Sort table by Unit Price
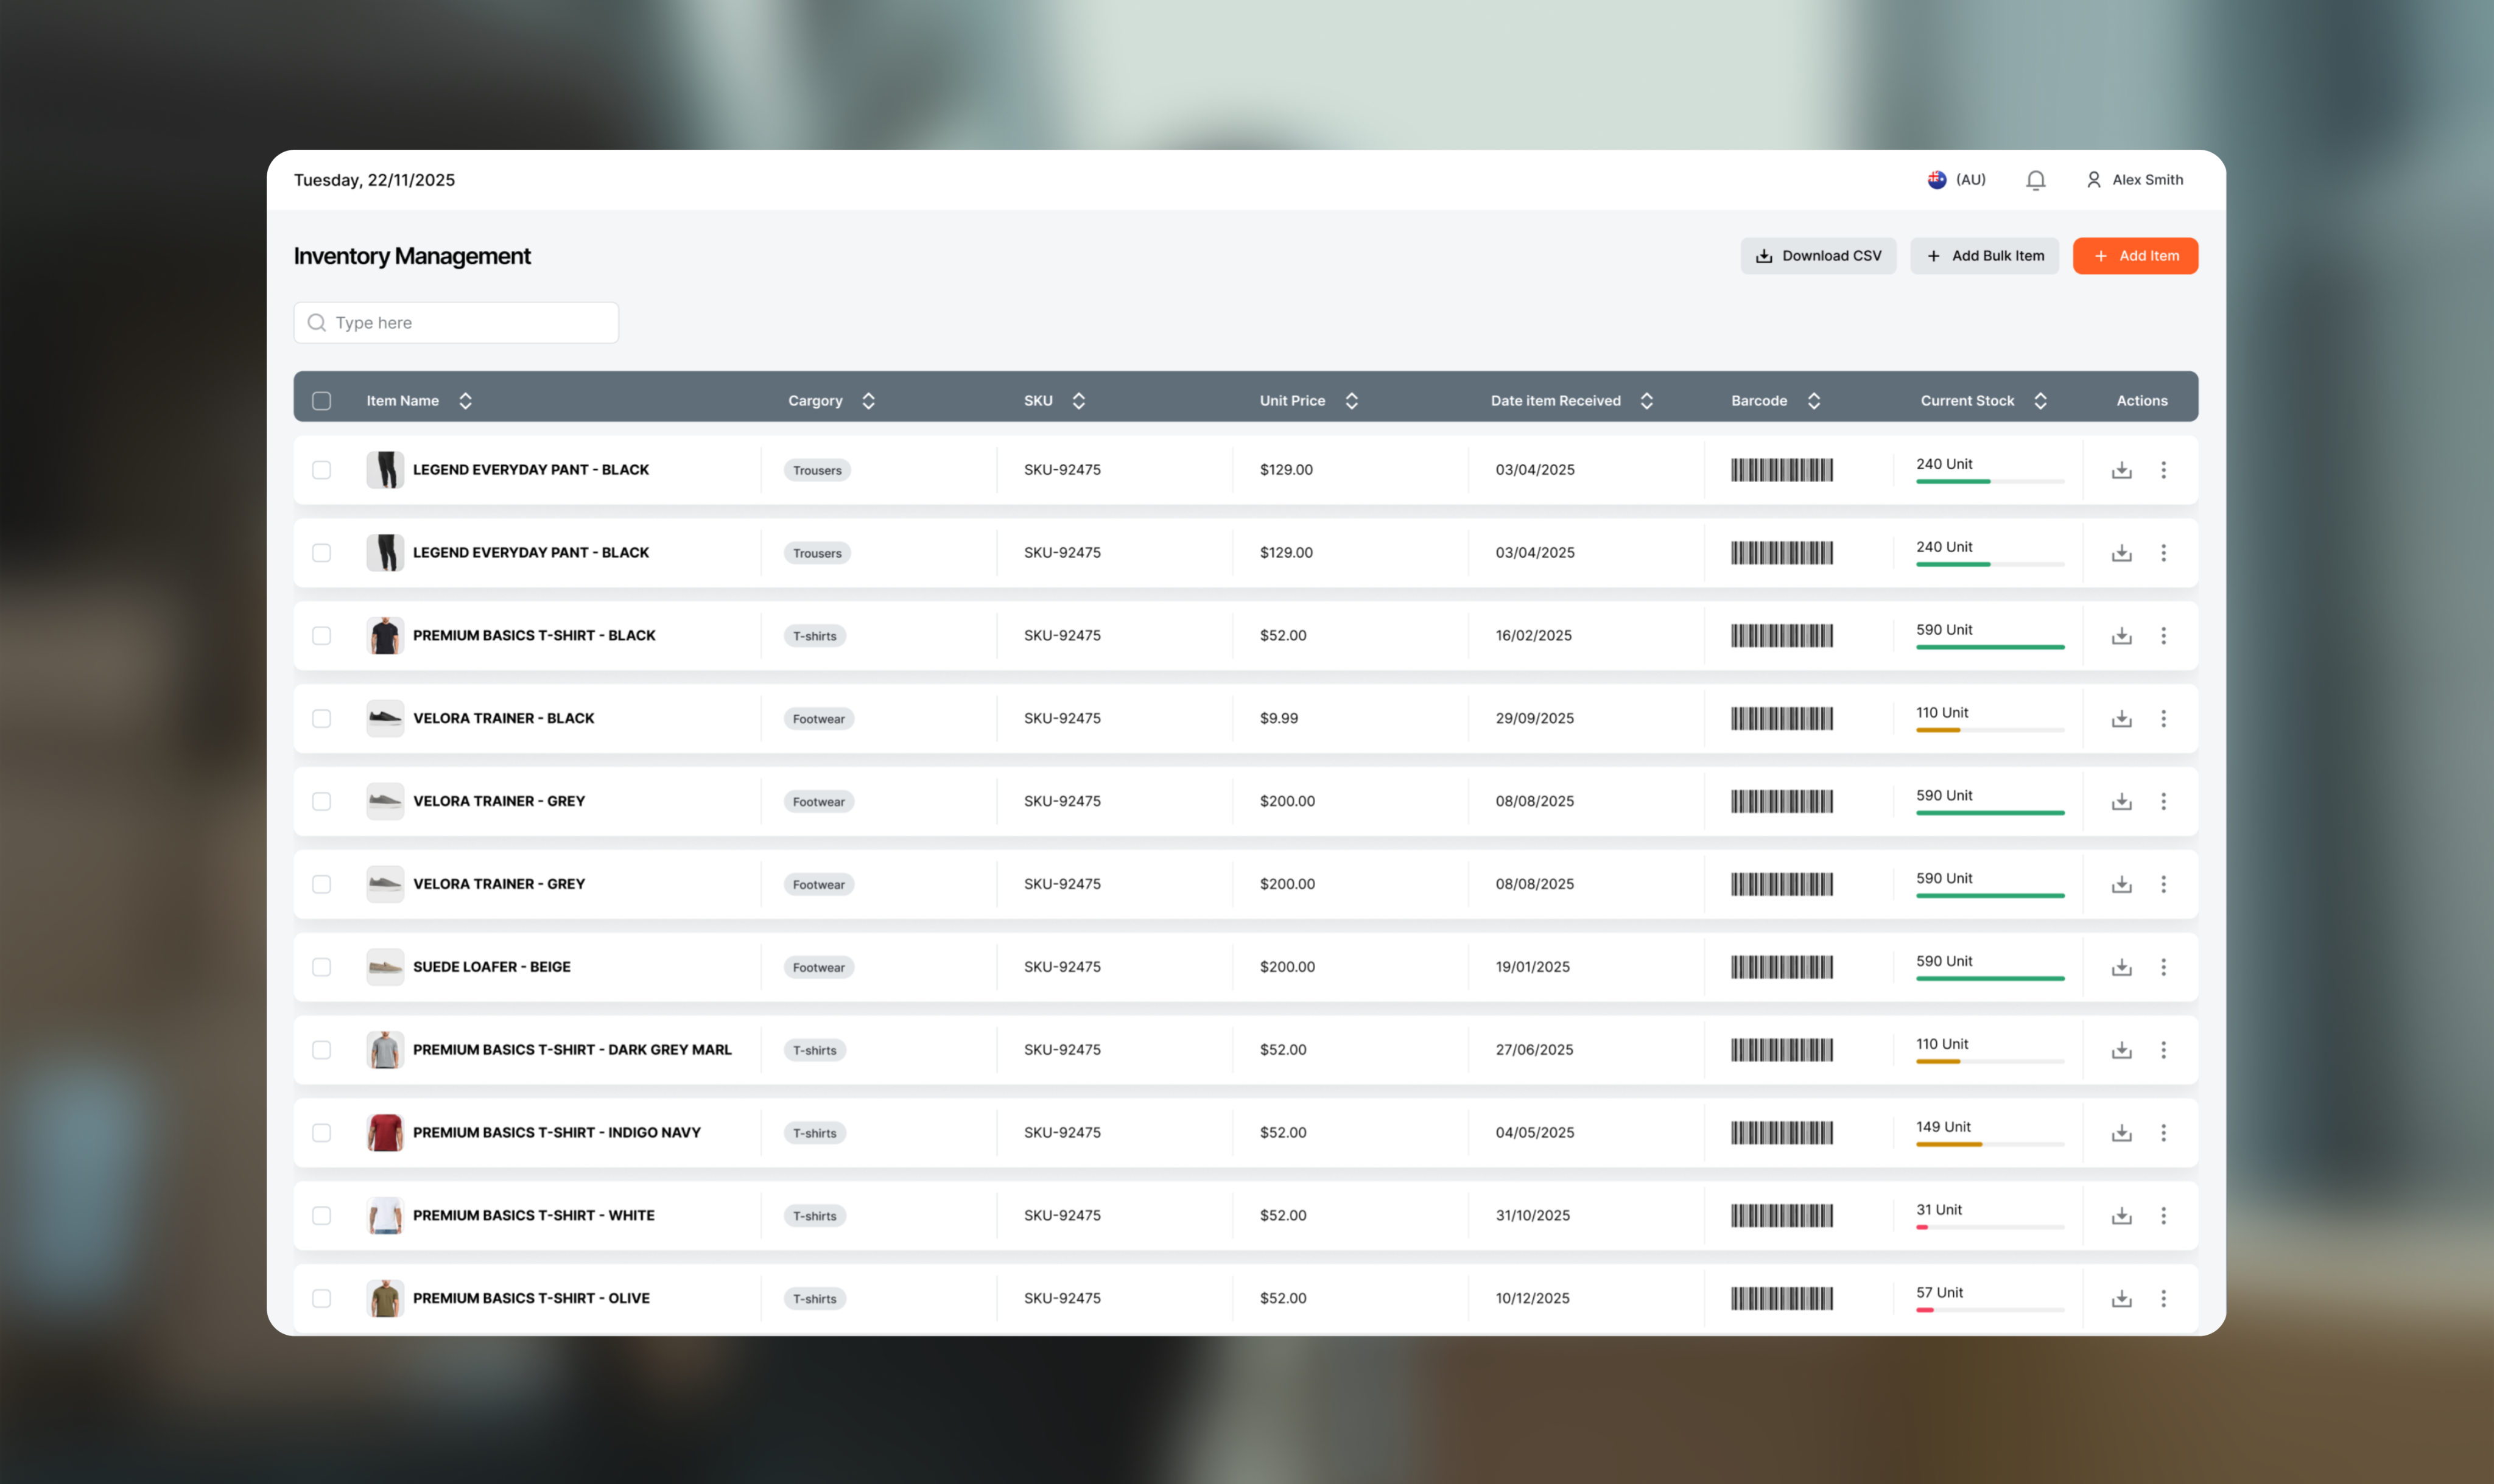Screen dimensions: 2494x1484 1351,401
